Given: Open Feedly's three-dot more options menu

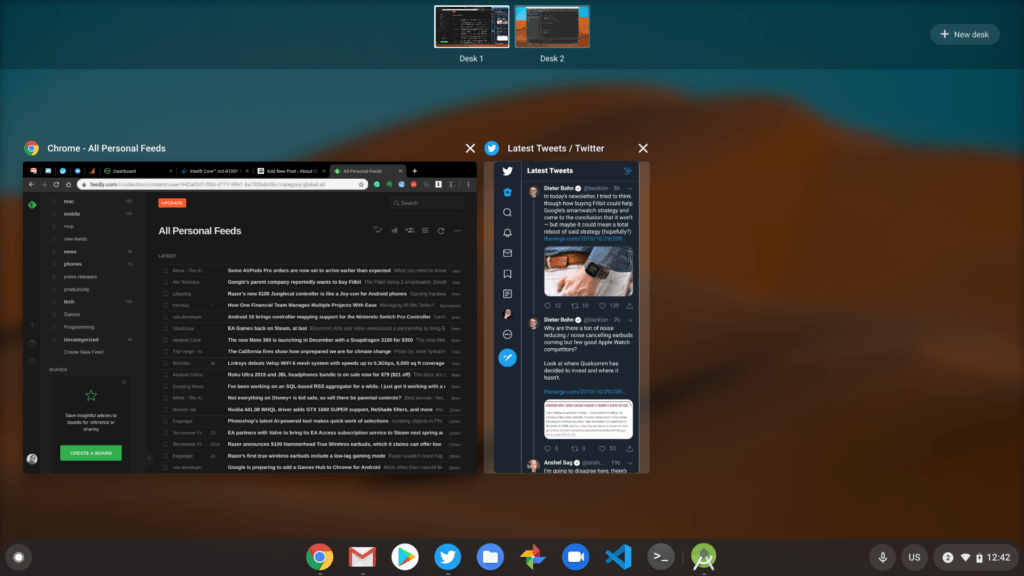Looking at the screenshot, I should tap(457, 230).
